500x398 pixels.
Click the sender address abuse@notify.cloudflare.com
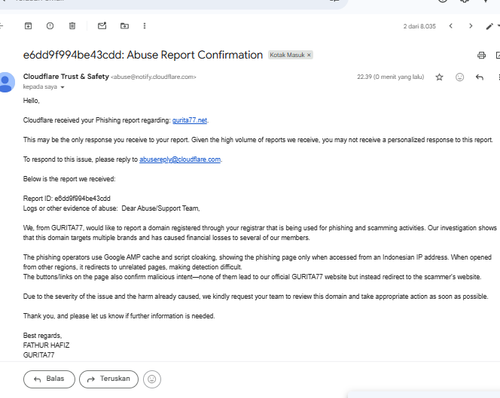[x=154, y=77]
